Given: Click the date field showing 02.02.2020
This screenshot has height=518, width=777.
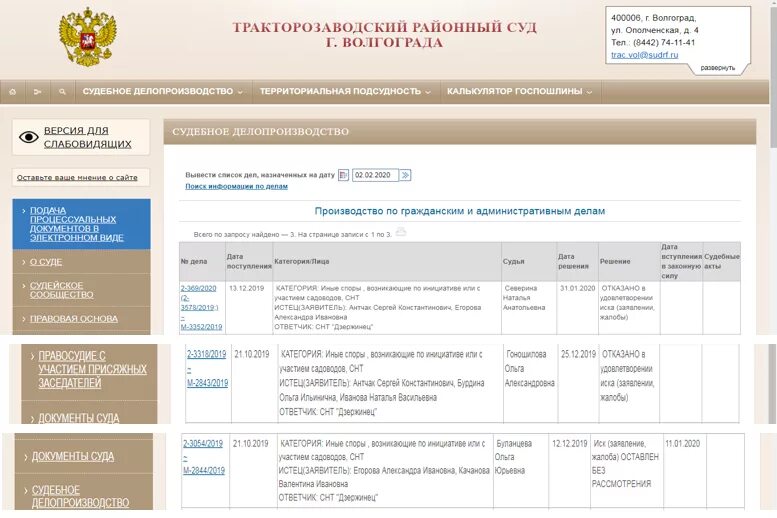Looking at the screenshot, I should click(375, 175).
